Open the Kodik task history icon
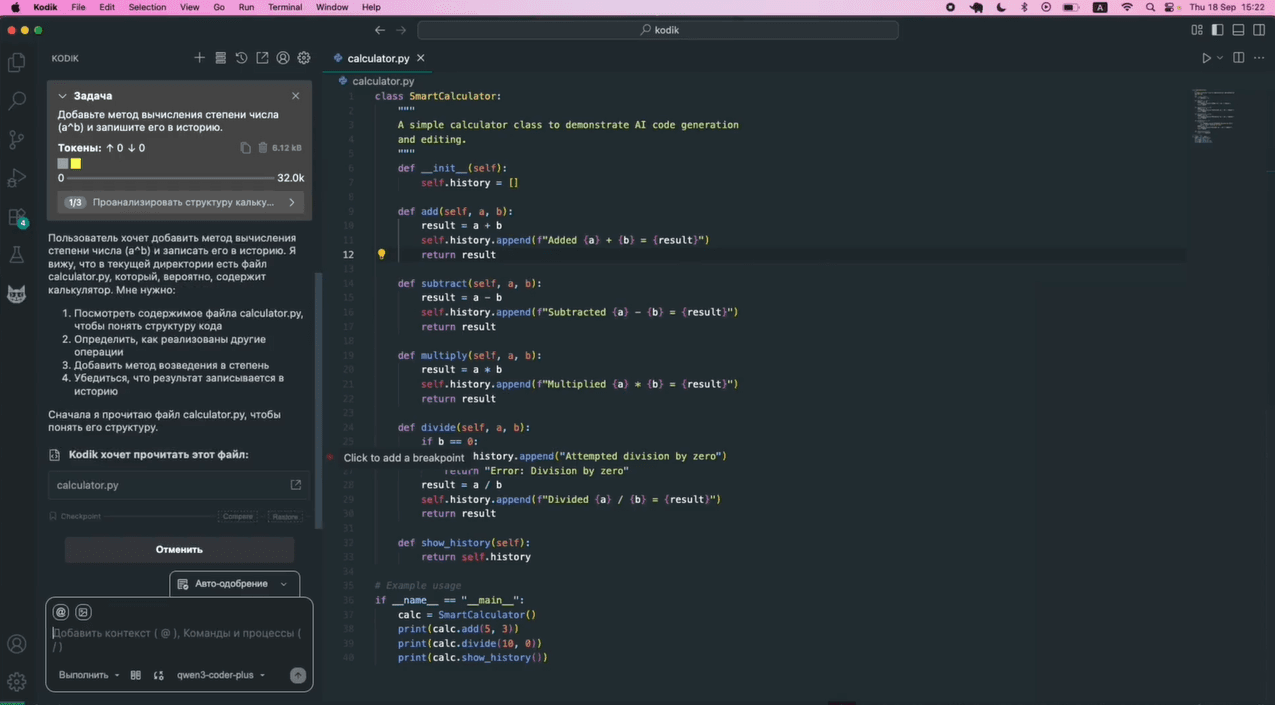Viewport: 1275px width, 705px height. pos(241,58)
